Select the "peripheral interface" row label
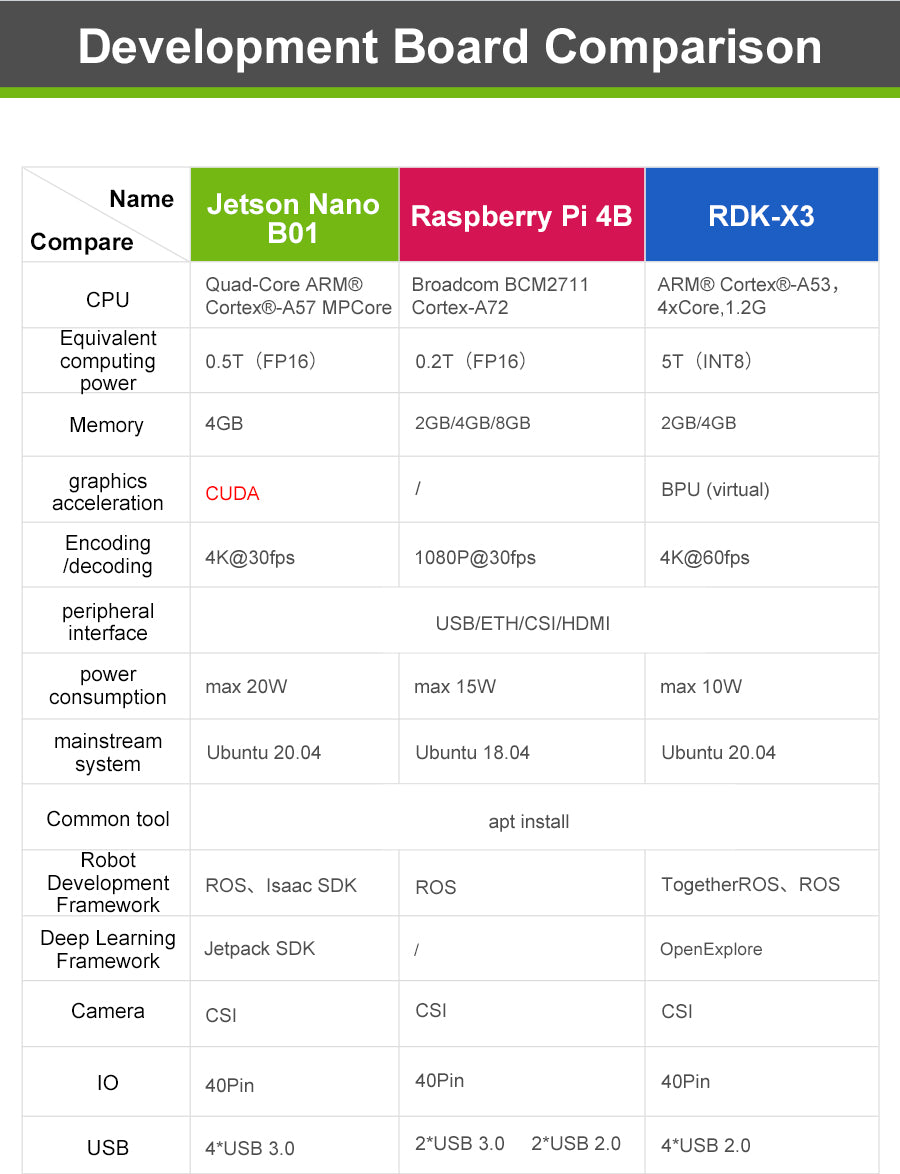The width and height of the screenshot is (900, 1174). 108,621
